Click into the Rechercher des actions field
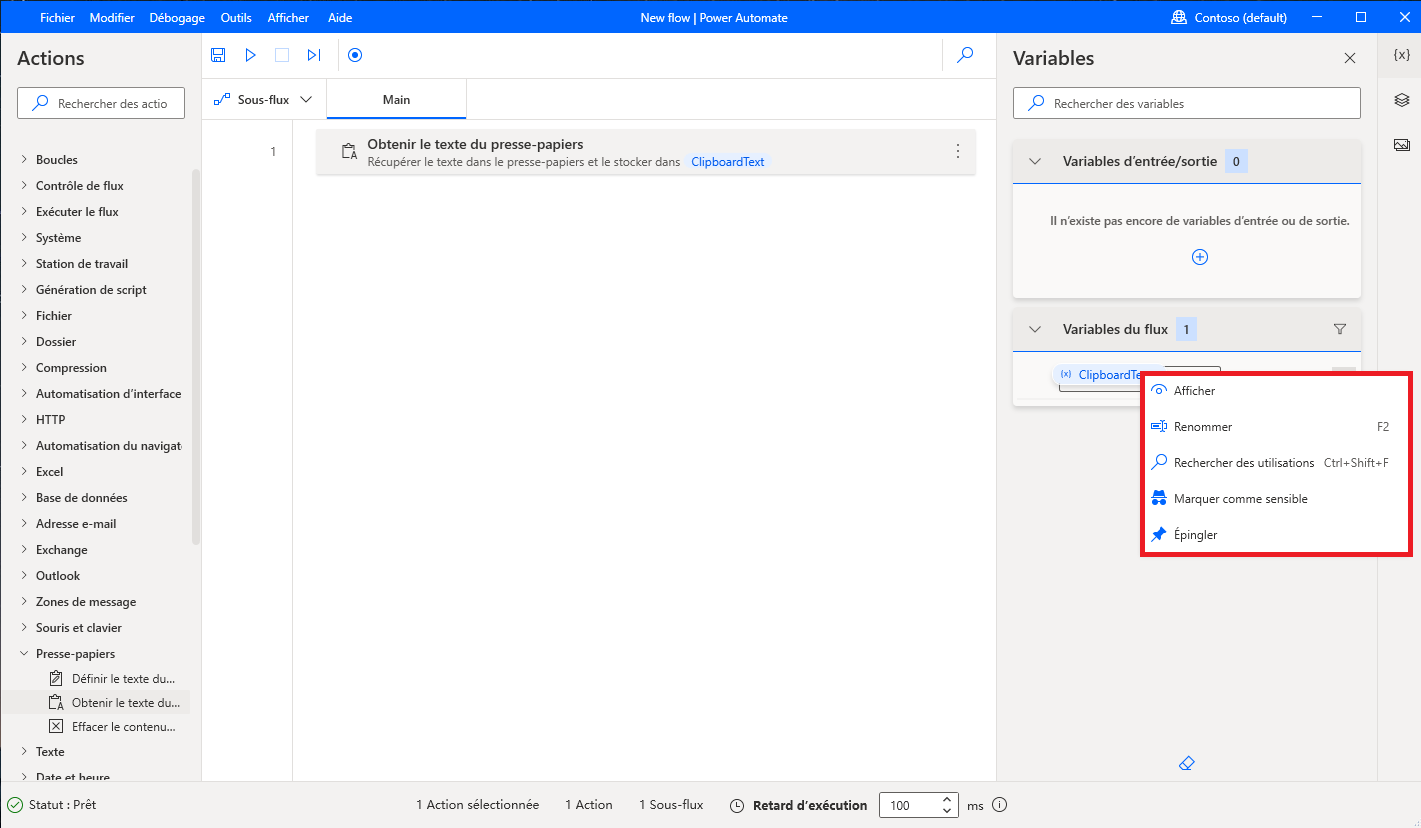The image size is (1421, 828). 100,102
